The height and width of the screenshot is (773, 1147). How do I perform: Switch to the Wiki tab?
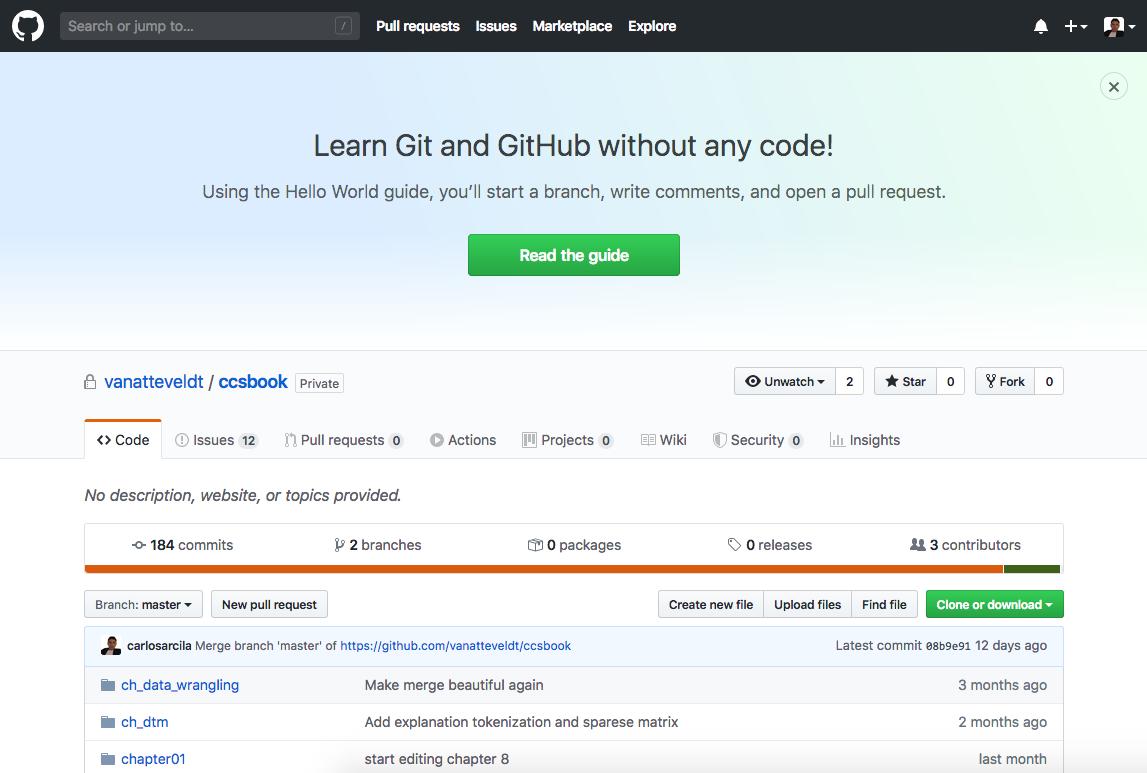663,440
